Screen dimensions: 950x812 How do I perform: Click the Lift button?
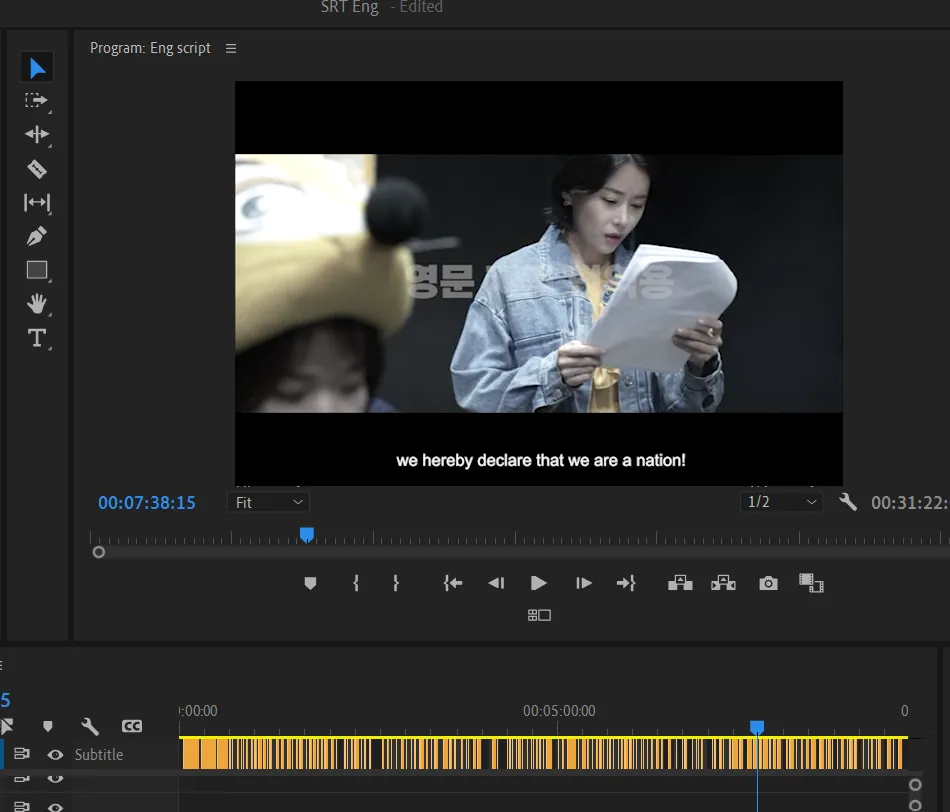(680, 583)
